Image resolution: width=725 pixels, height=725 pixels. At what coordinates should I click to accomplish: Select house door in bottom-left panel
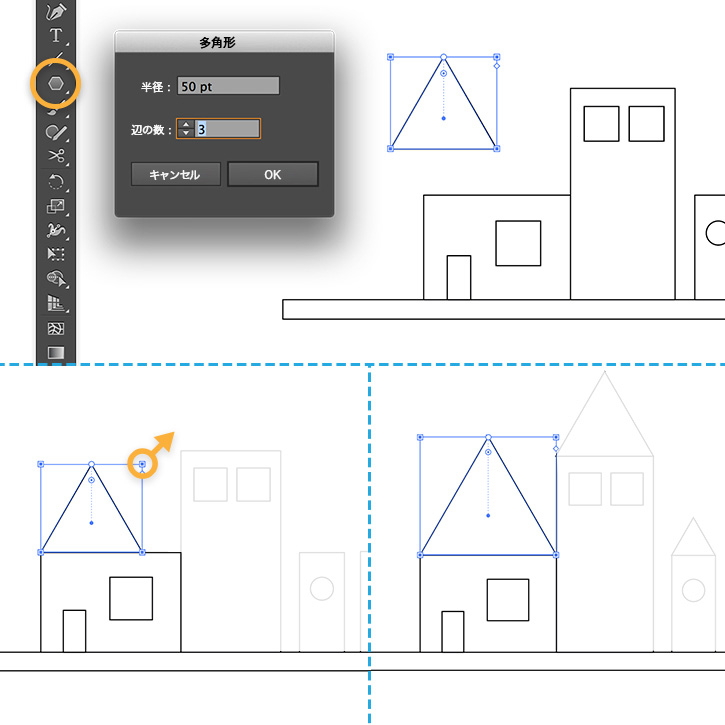point(74,631)
